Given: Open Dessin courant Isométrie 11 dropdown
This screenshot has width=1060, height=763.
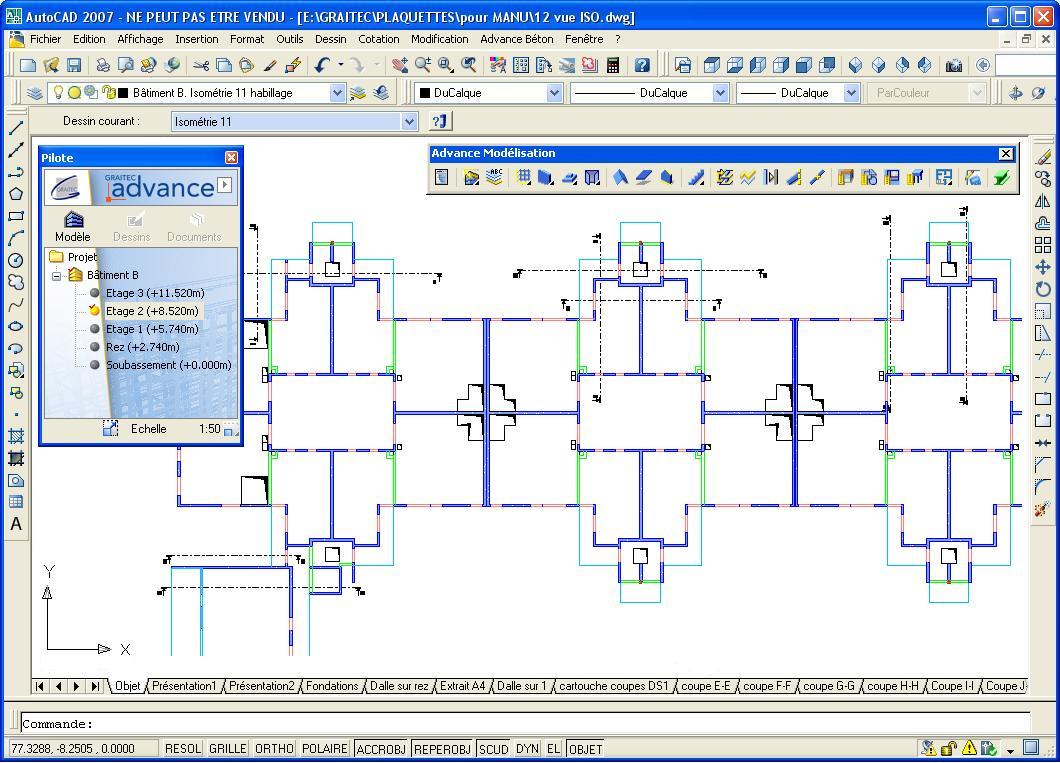Looking at the screenshot, I should tap(409, 122).
